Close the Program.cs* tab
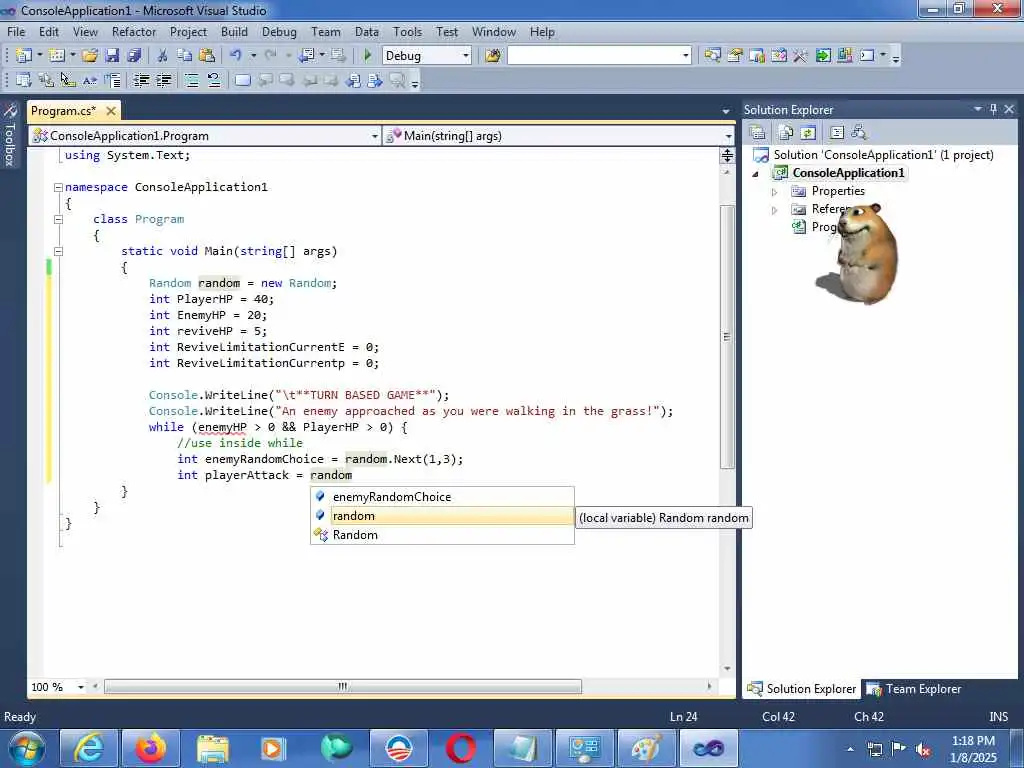Screen dimensions: 1024x768 click(111, 111)
